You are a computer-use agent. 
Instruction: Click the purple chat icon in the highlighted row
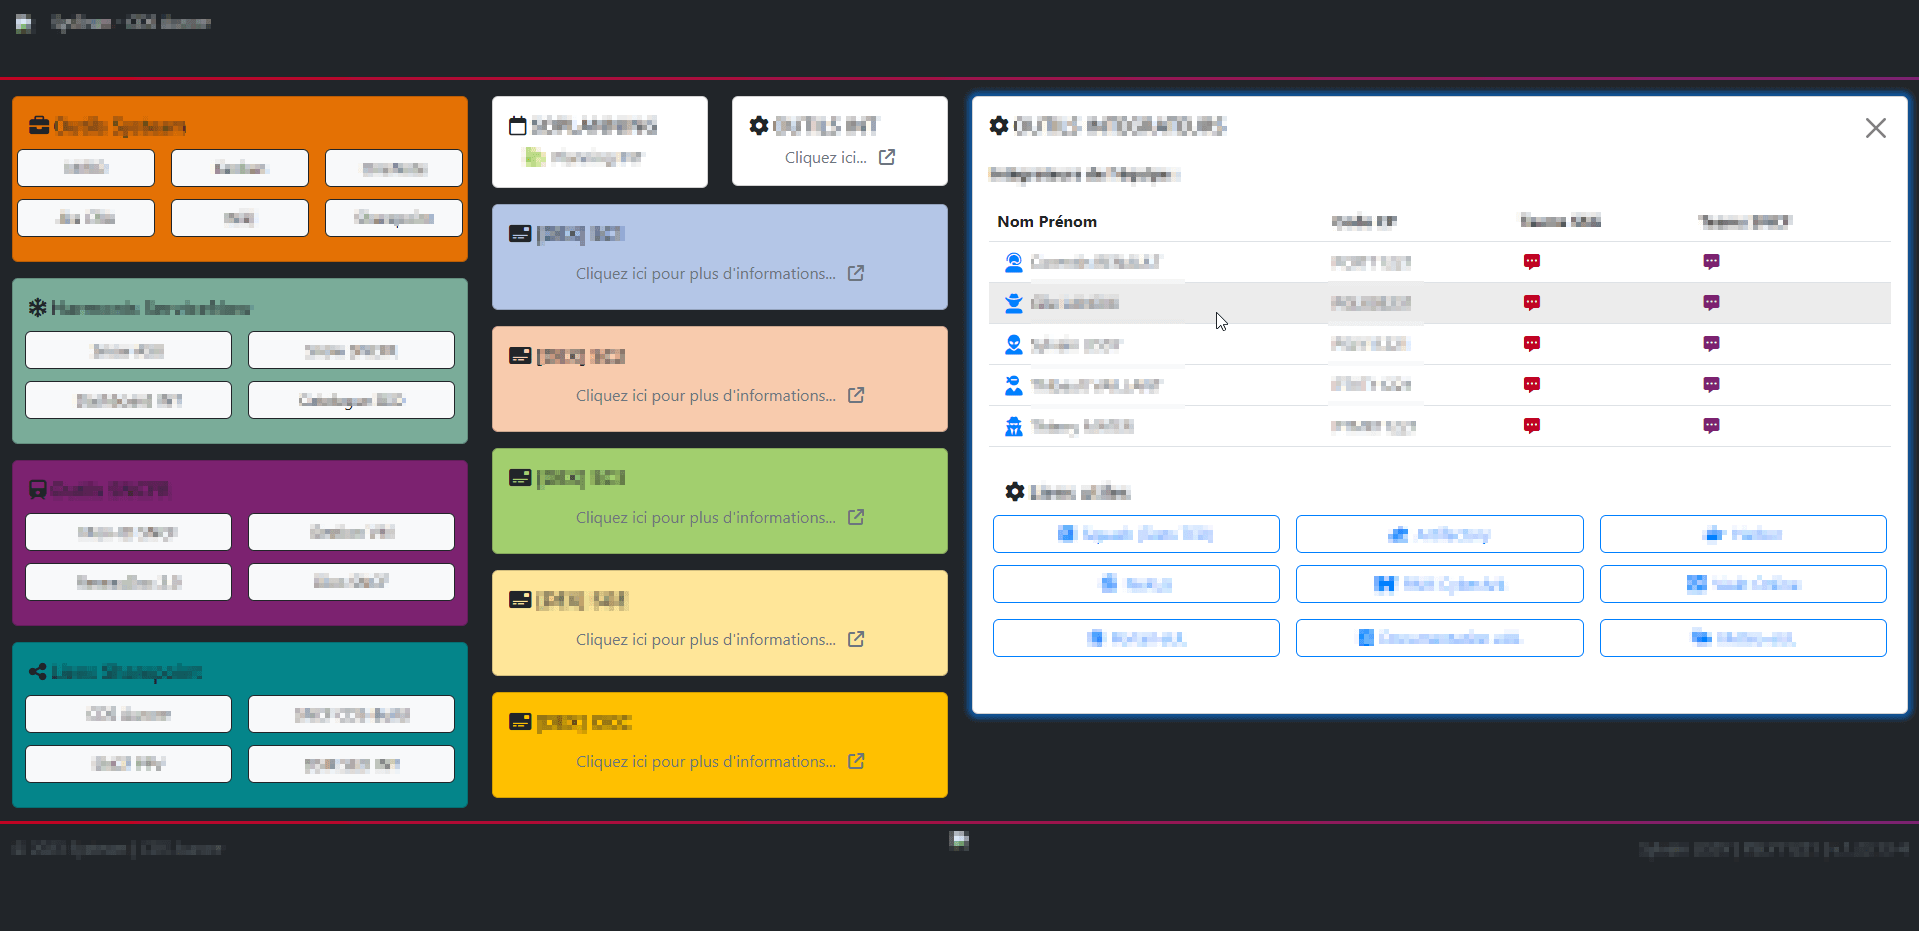click(x=1711, y=303)
